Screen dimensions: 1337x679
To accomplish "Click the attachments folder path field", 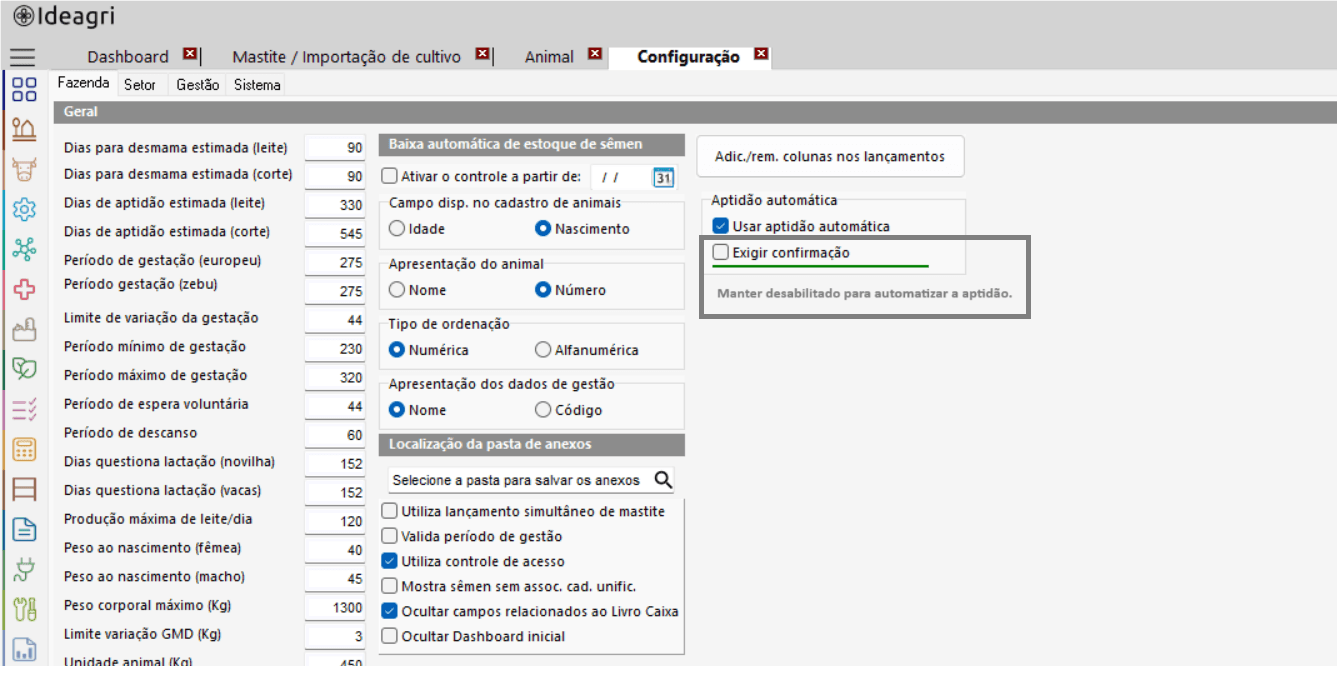I will tap(519, 480).
